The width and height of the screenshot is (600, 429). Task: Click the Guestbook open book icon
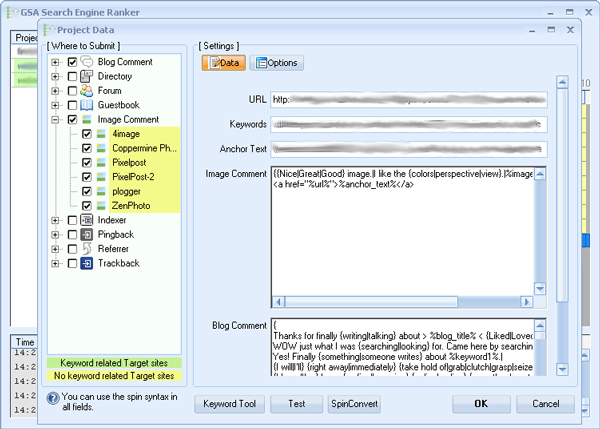click(87, 105)
